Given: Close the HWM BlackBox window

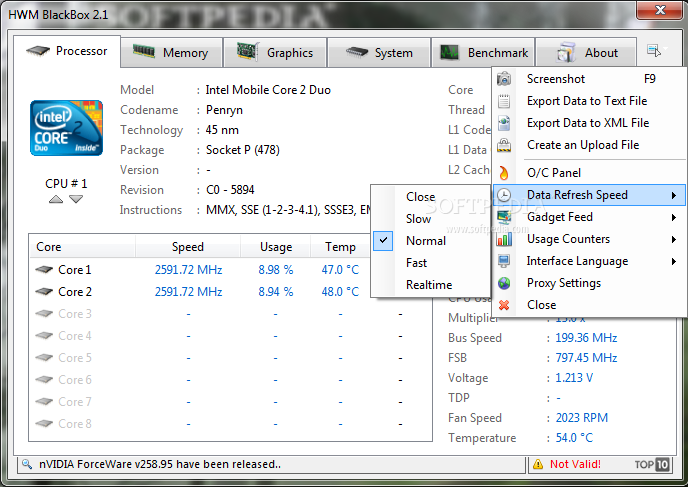Looking at the screenshot, I should 660,10.
